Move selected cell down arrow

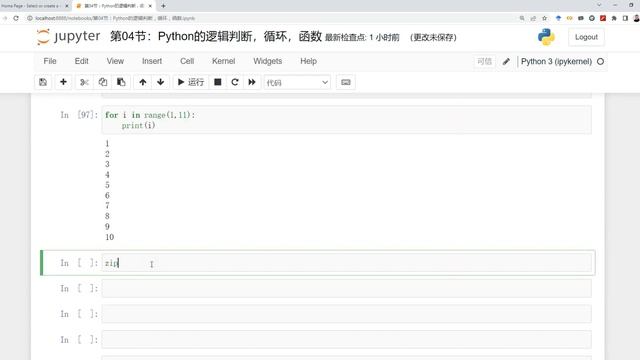coord(160,82)
